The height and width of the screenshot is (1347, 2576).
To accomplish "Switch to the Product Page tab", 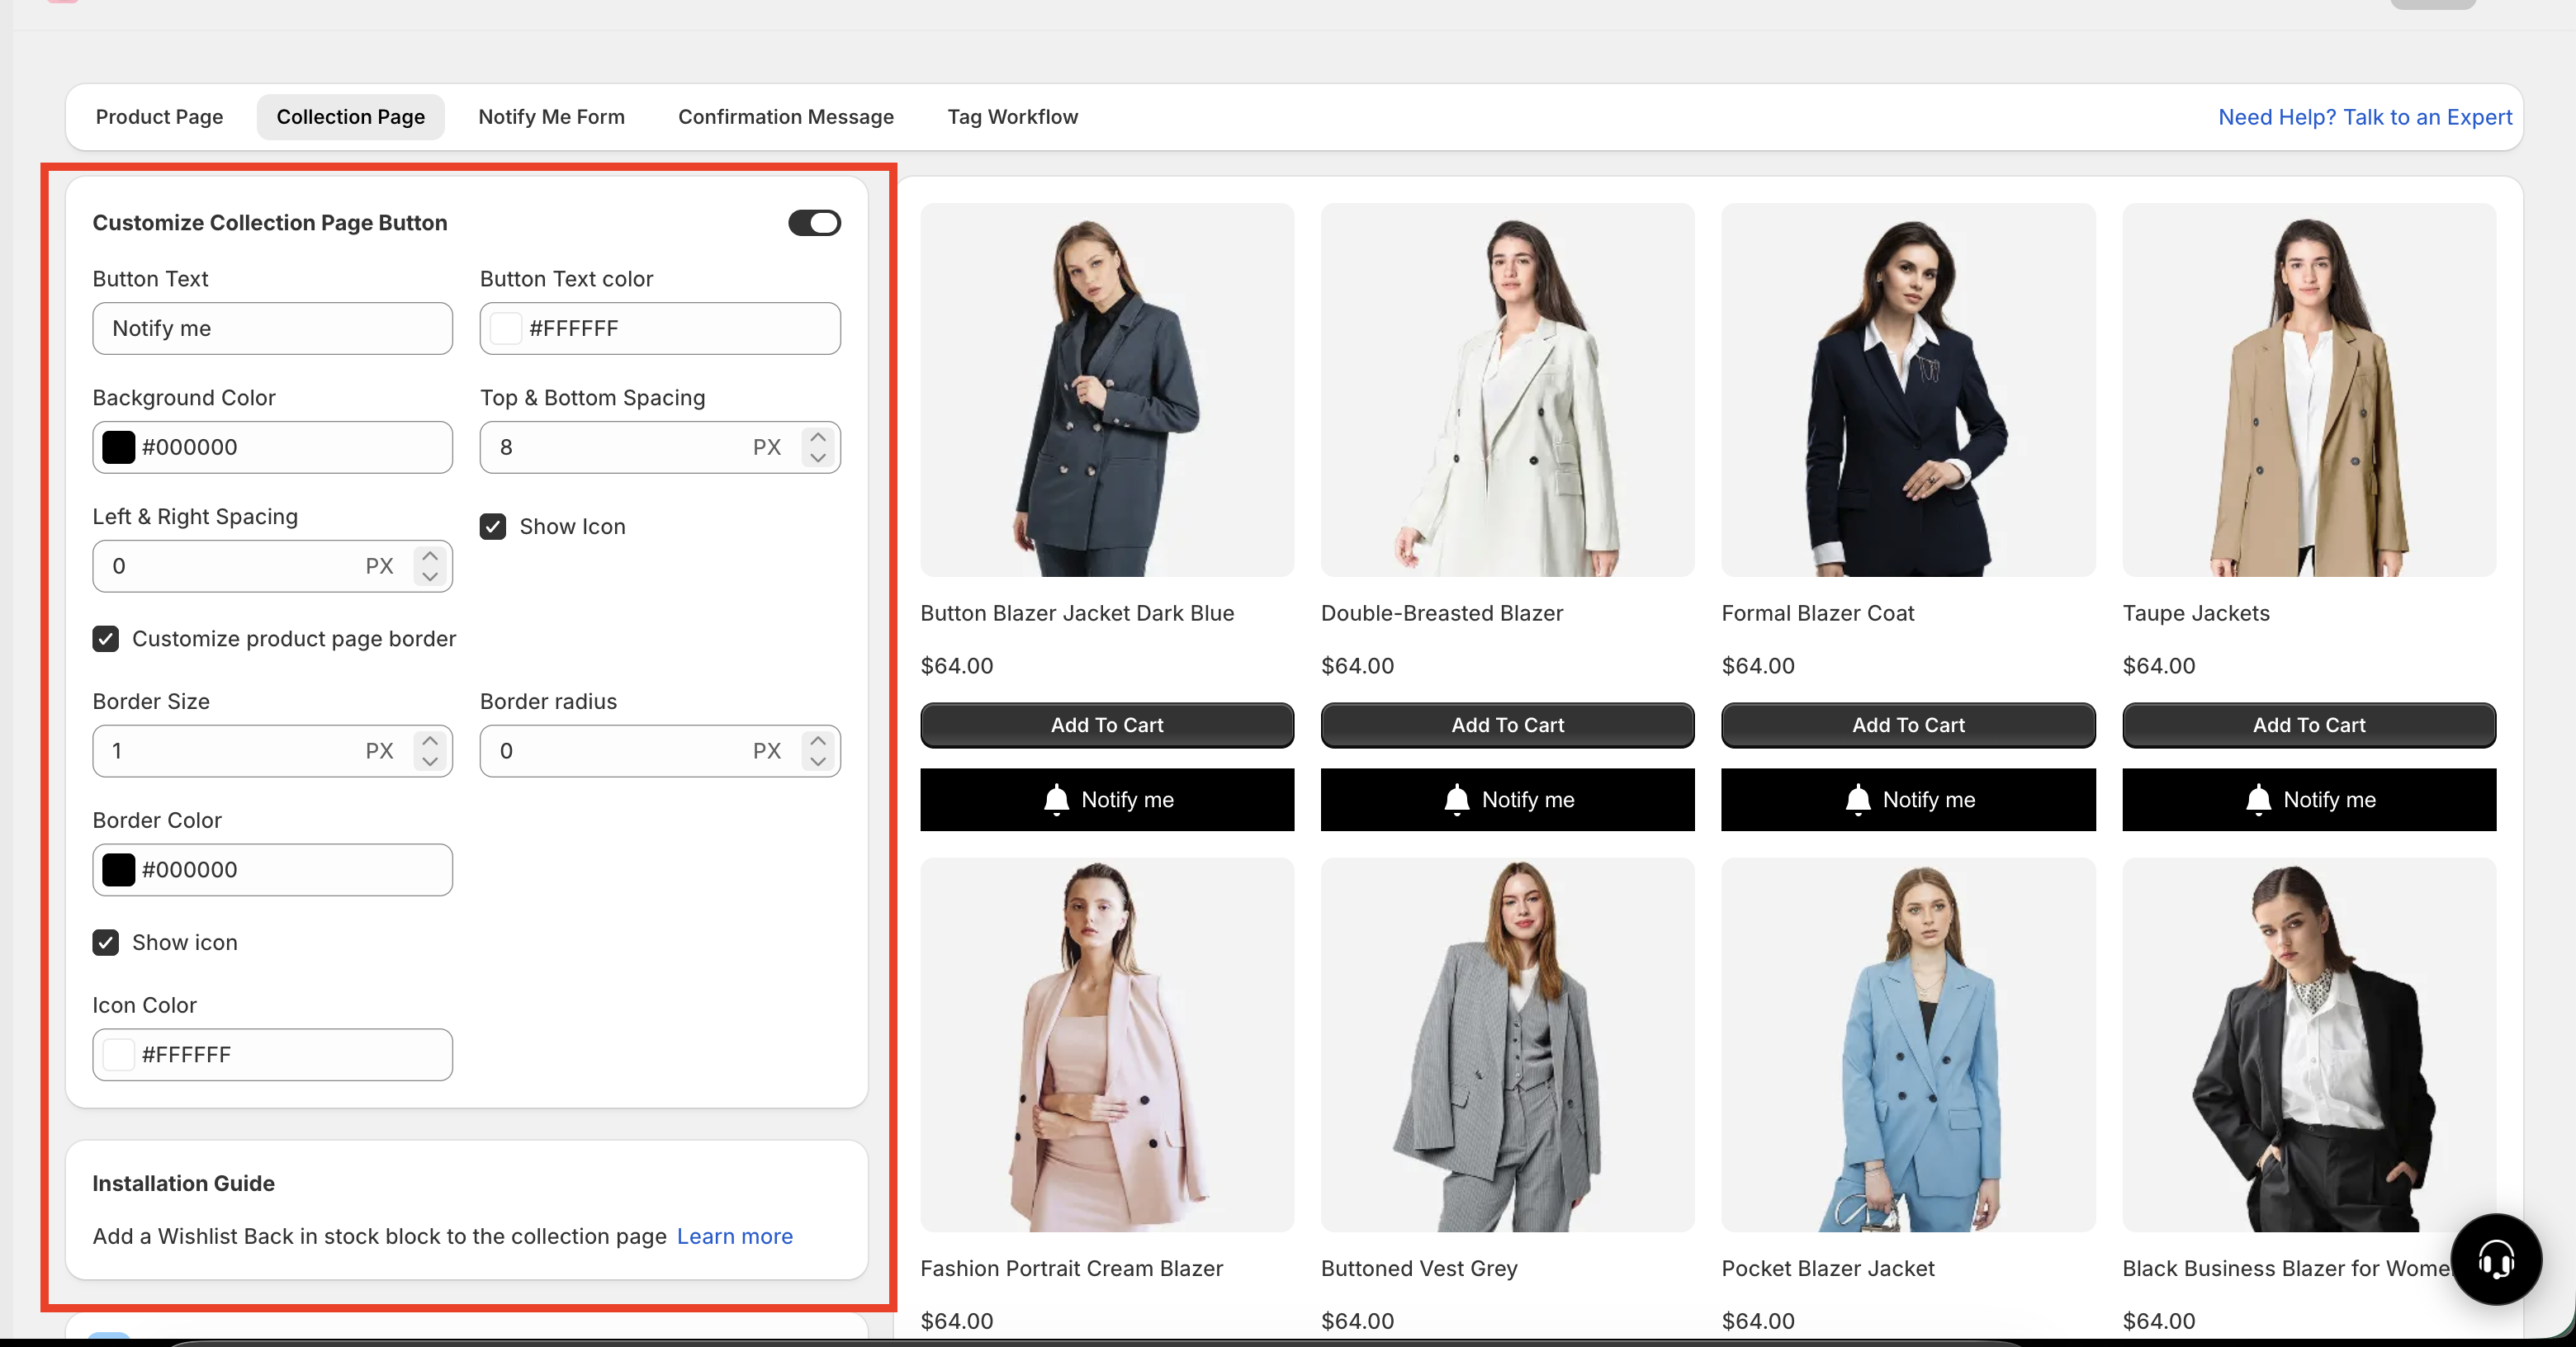I will 160,117.
